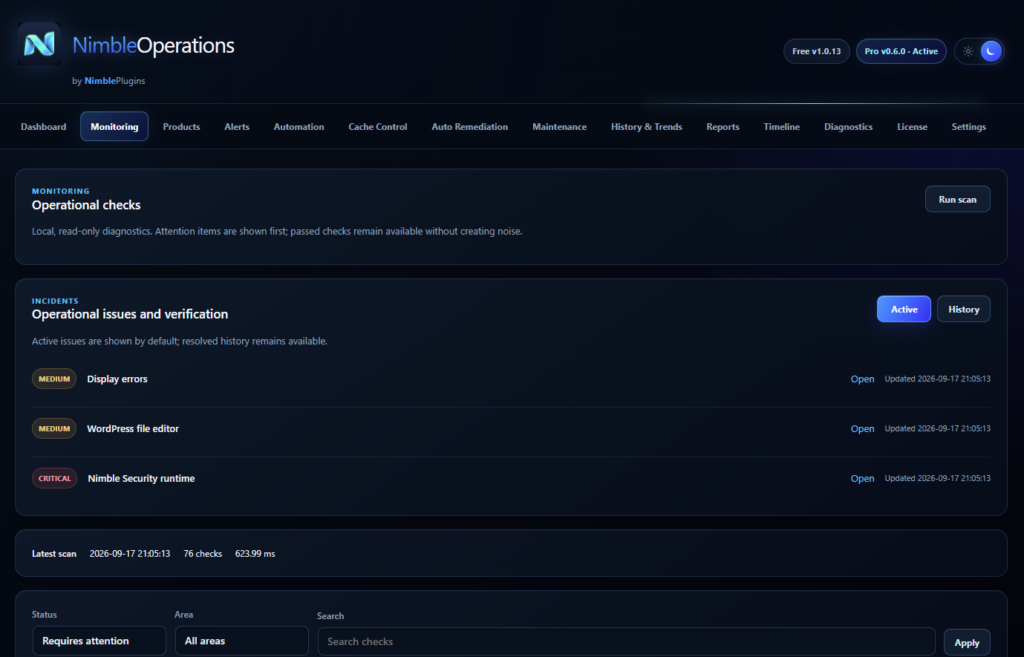
Task: Select the Display errors incident title
Action: click(x=117, y=379)
